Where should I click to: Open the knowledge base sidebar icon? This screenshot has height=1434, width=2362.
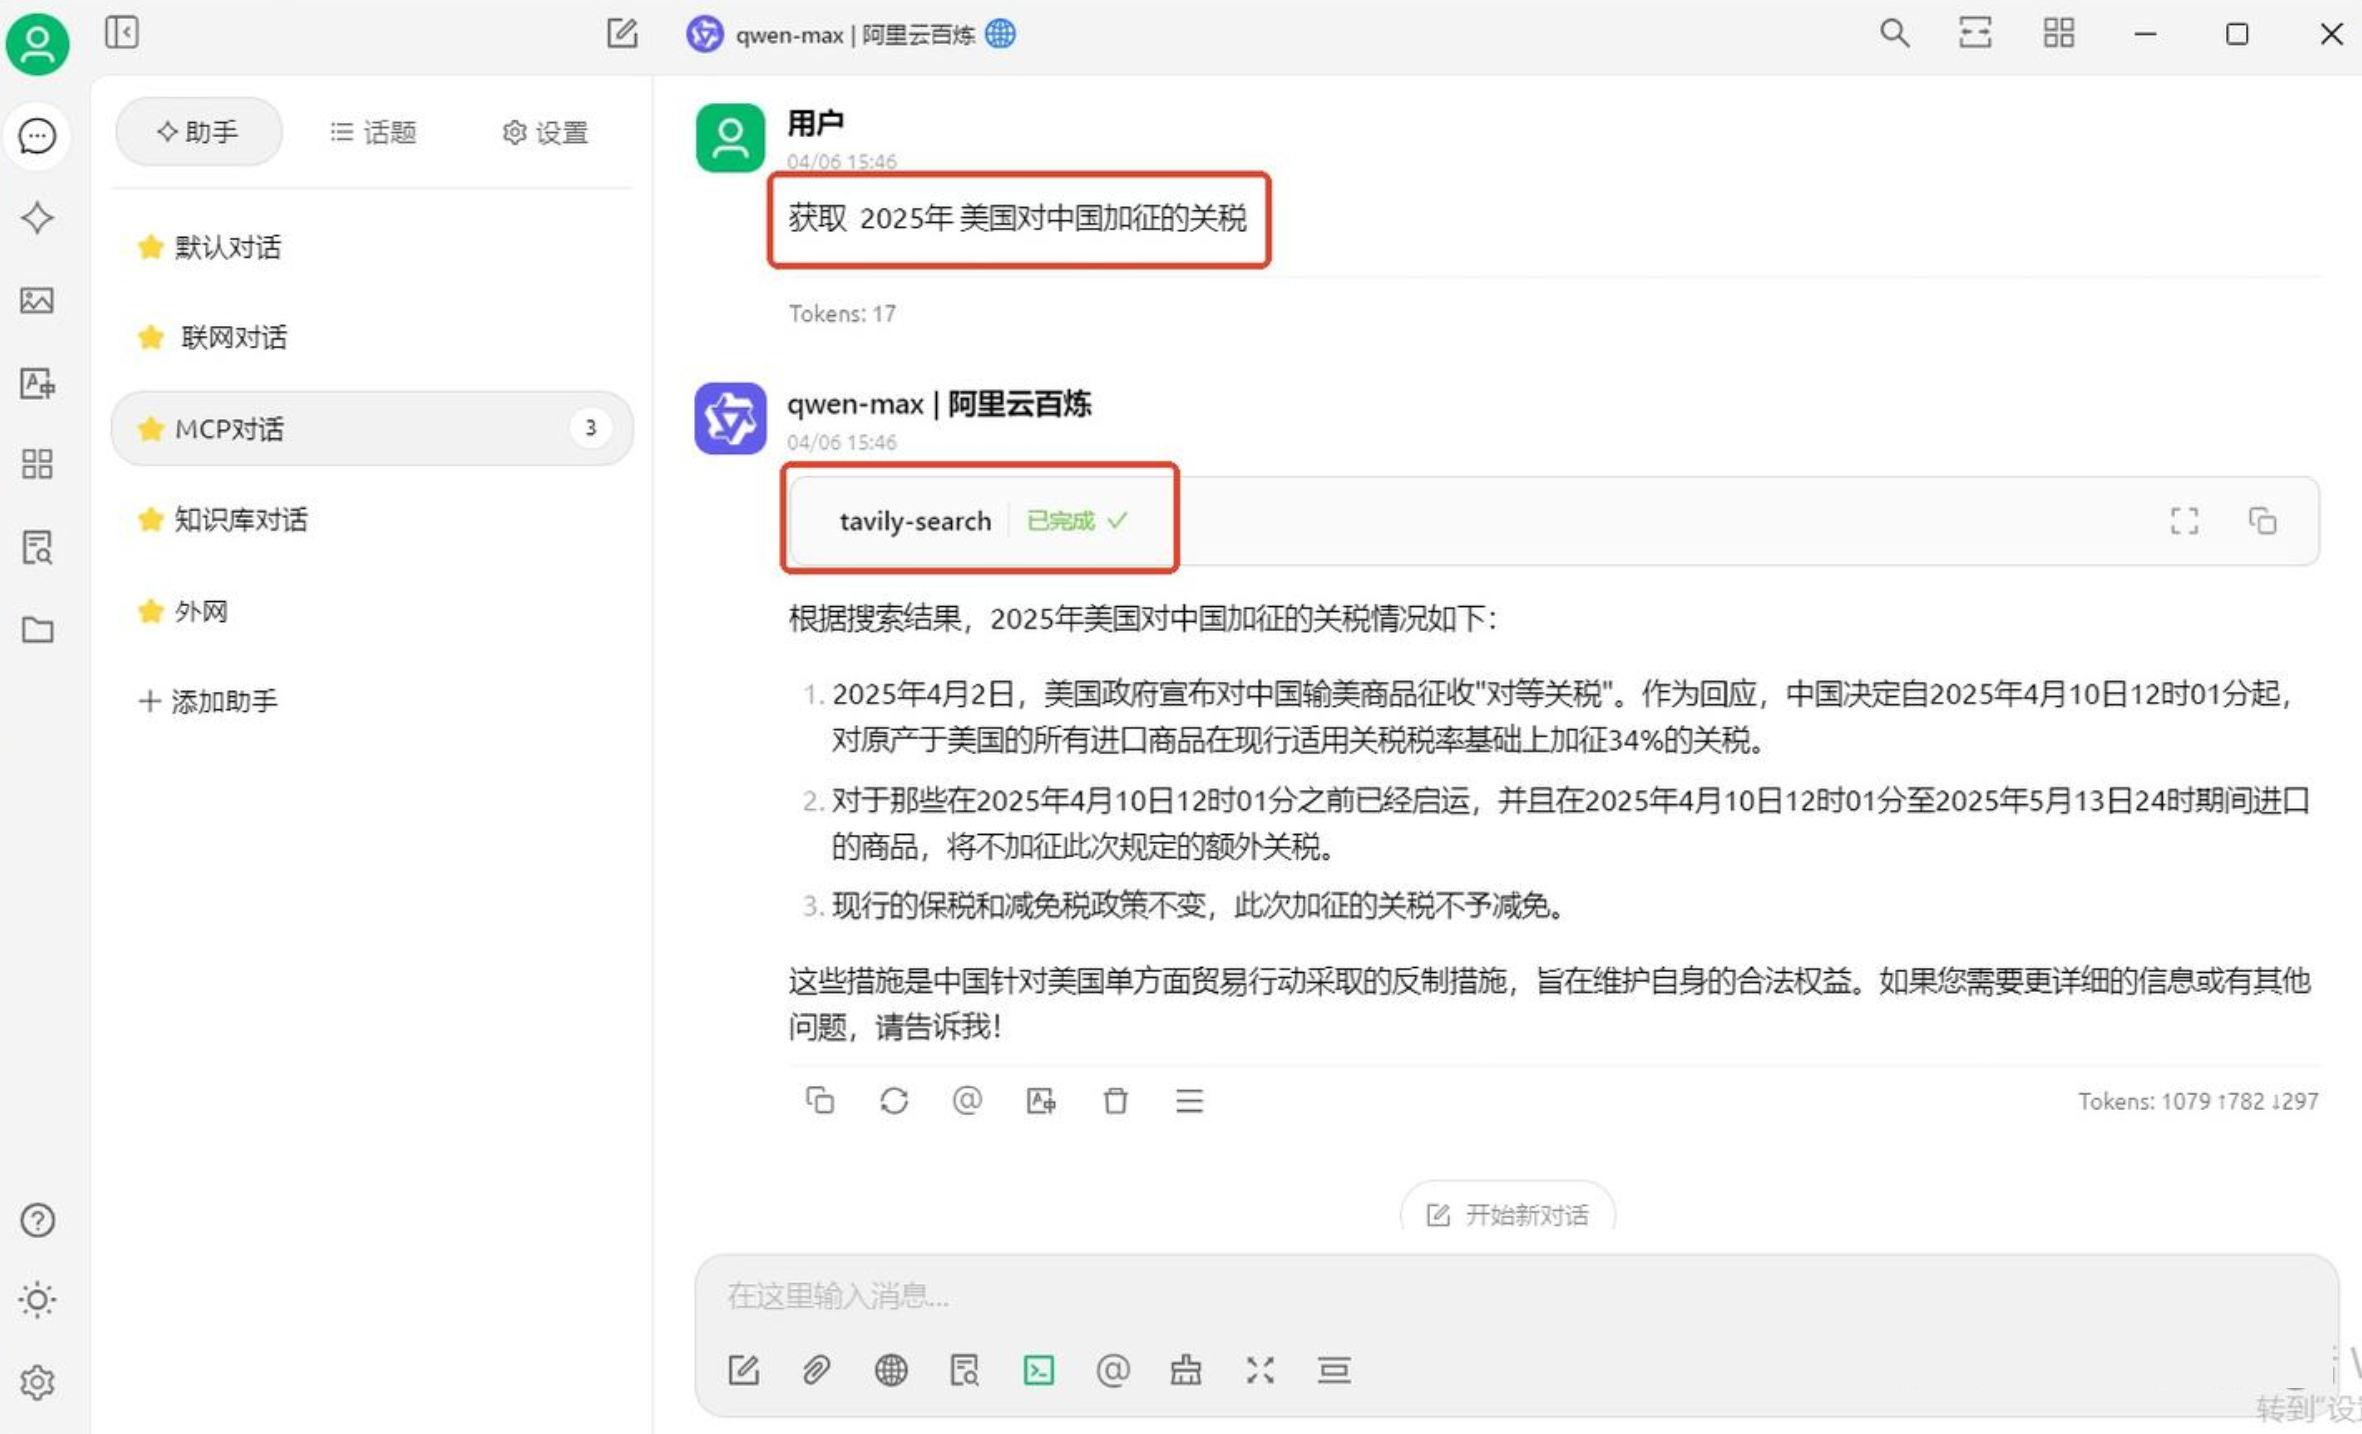[37, 547]
